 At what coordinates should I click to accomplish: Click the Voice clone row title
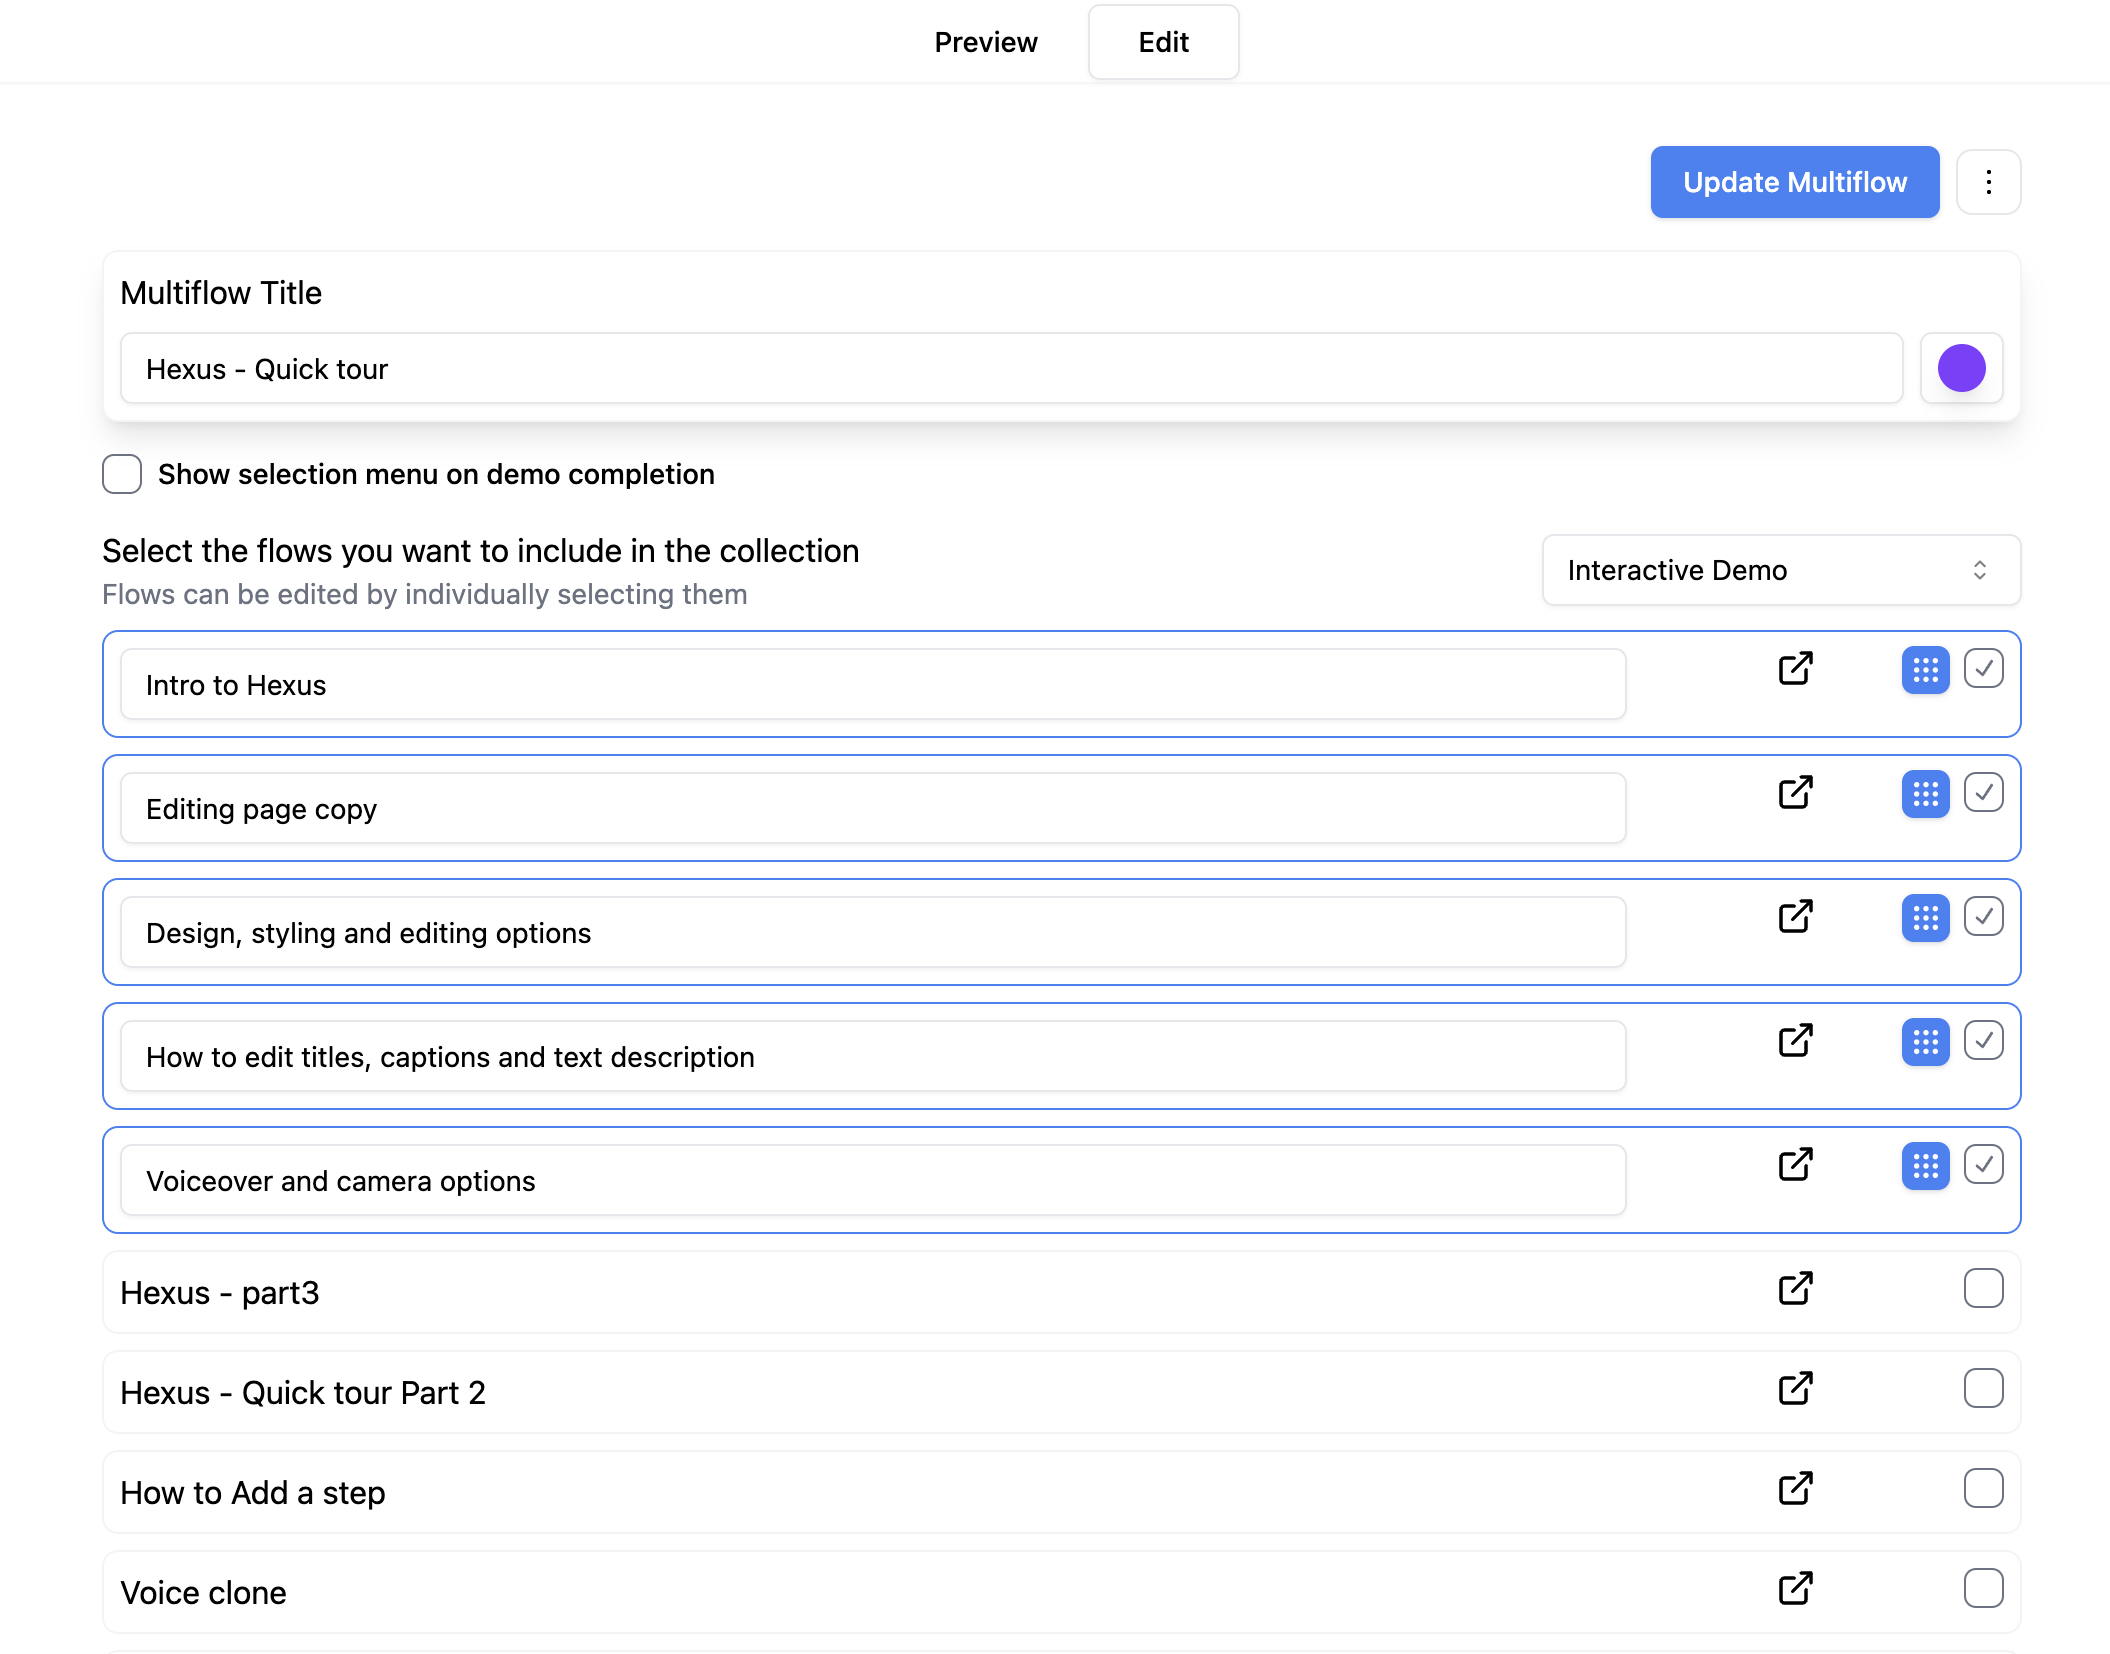203,1593
